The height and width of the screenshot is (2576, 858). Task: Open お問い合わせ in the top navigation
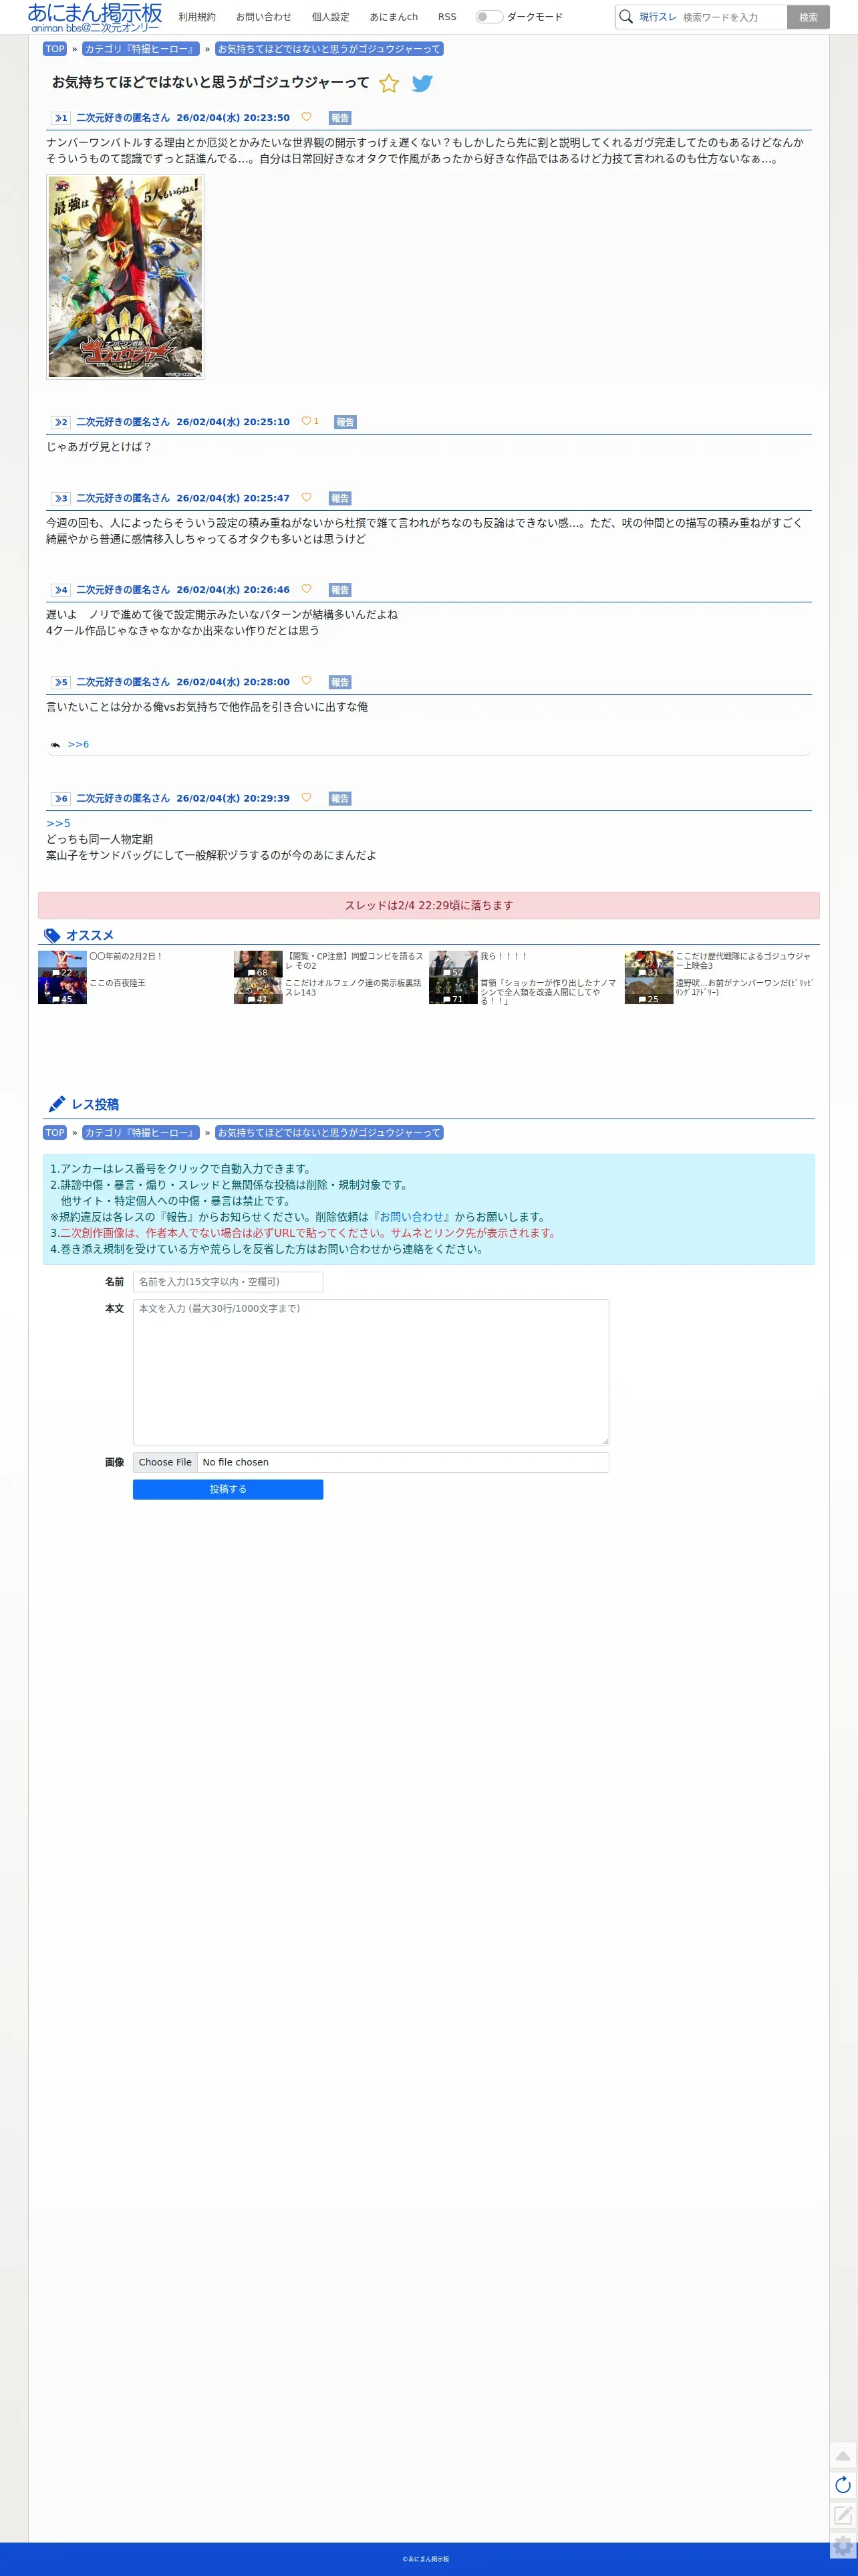point(264,17)
